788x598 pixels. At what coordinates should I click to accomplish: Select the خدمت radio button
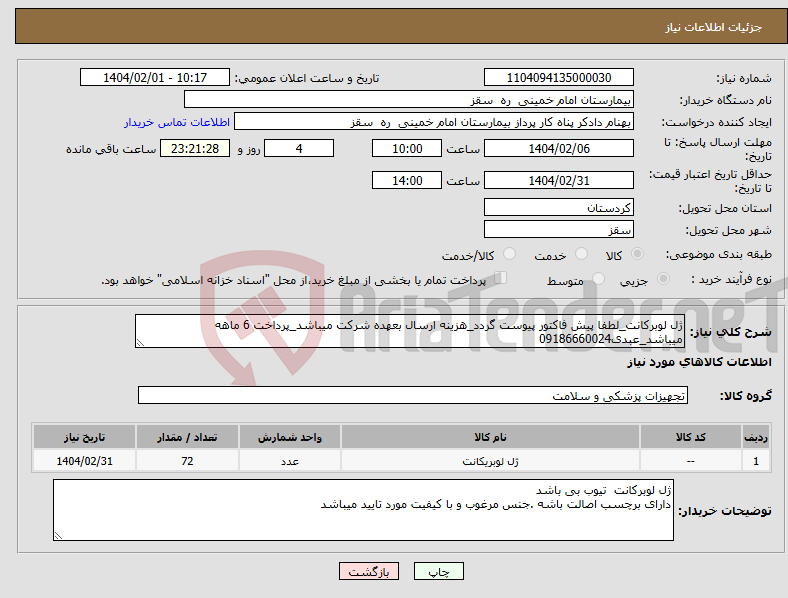[x=581, y=254]
